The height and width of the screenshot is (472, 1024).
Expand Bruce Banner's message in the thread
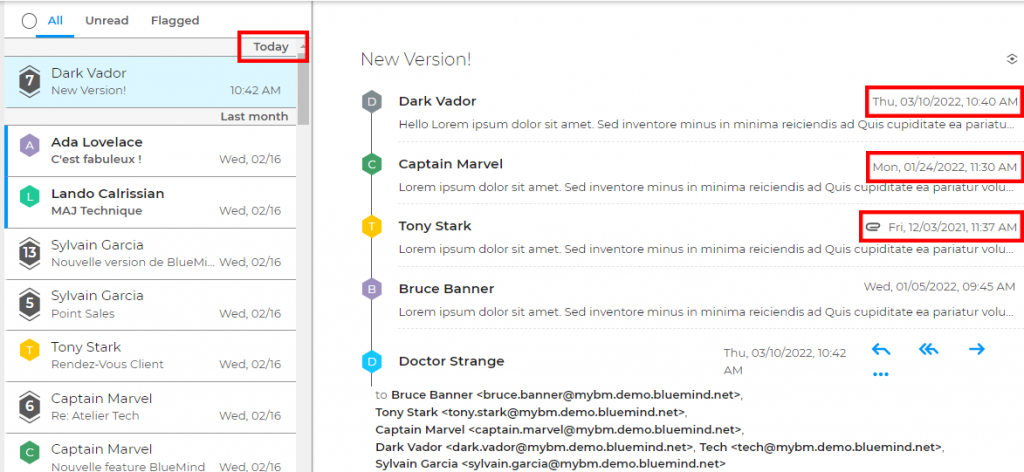pyautogui.click(x=708, y=300)
